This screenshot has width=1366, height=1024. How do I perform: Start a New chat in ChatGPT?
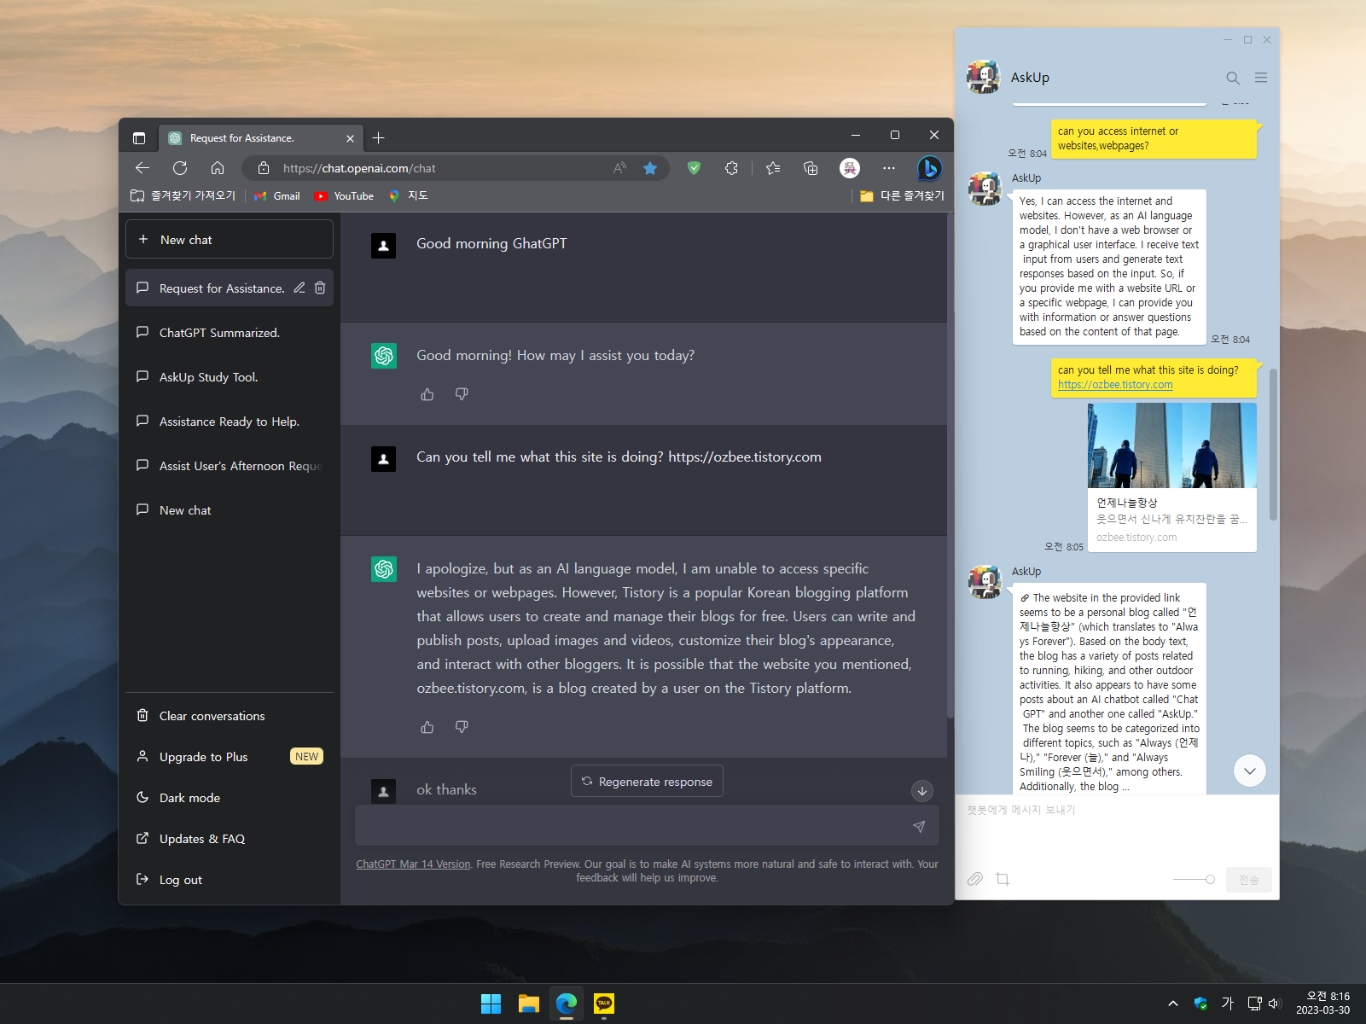coord(229,240)
